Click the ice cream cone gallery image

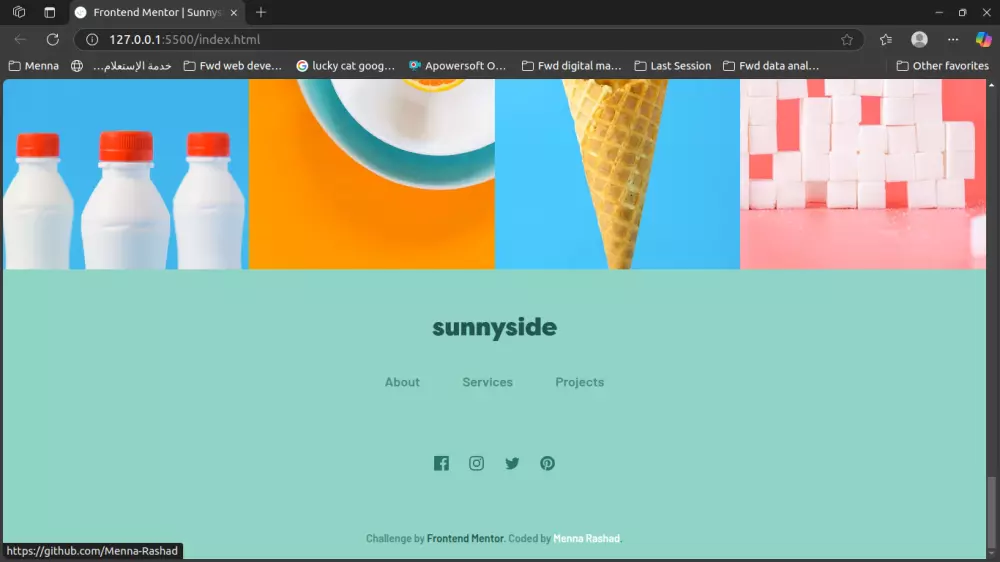coord(617,174)
